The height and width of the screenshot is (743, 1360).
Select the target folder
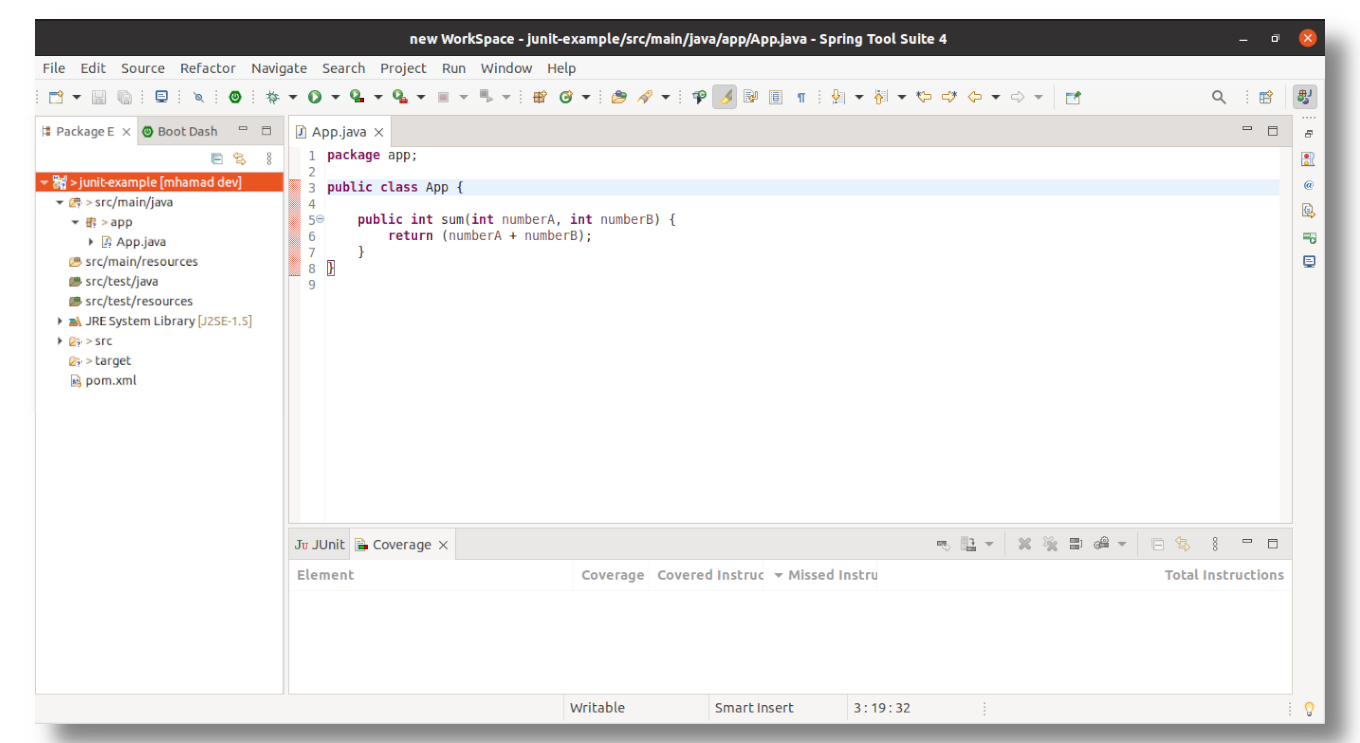tap(100, 361)
